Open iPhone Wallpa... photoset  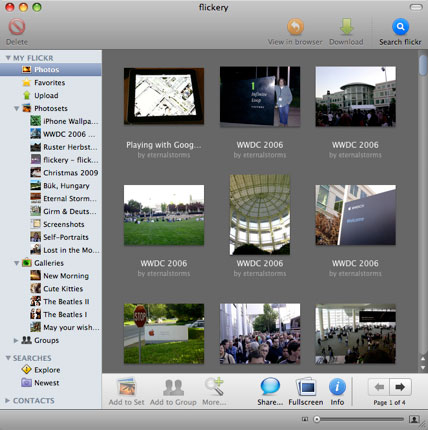click(x=51, y=121)
